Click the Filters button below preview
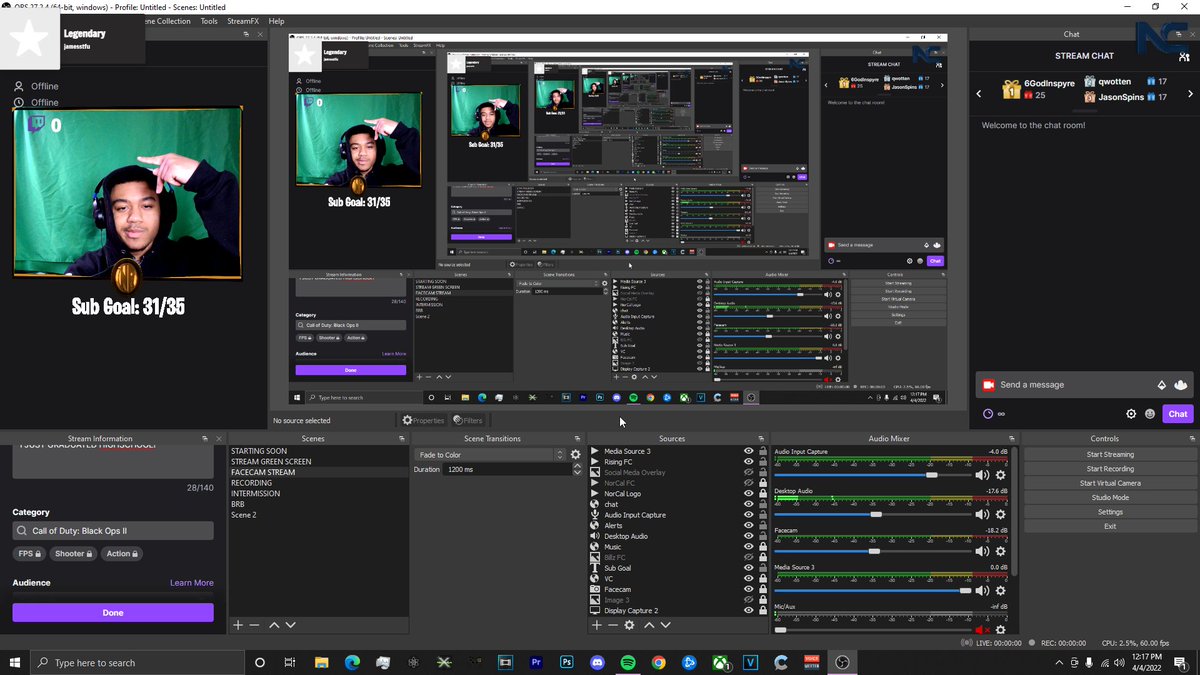Screen dimensions: 1200x675 (x=468, y=421)
